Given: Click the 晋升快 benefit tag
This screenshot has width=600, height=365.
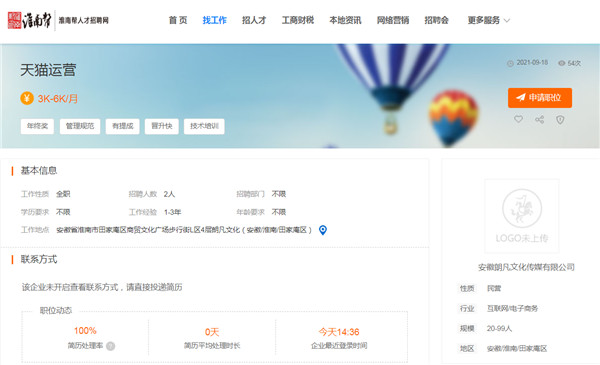Looking at the screenshot, I should tap(161, 126).
